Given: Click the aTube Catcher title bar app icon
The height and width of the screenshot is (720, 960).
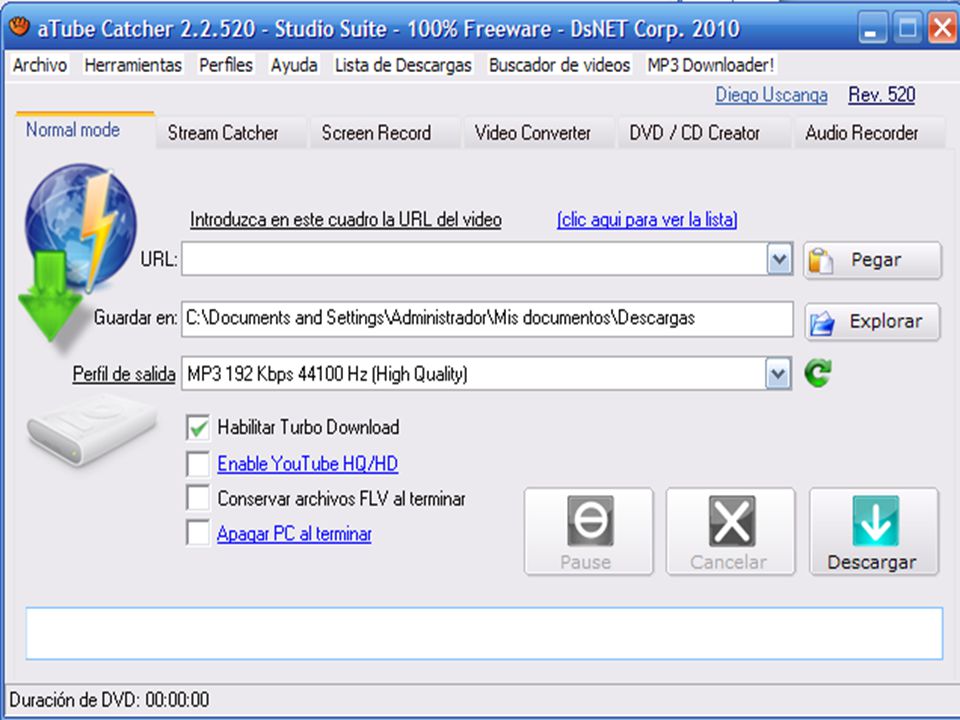Looking at the screenshot, I should (19, 28).
